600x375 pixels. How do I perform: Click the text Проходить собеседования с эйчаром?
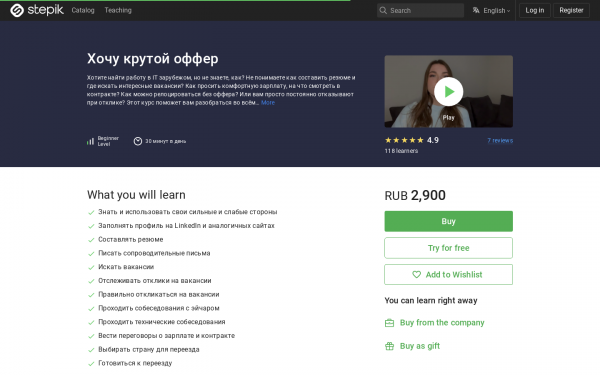point(159,308)
